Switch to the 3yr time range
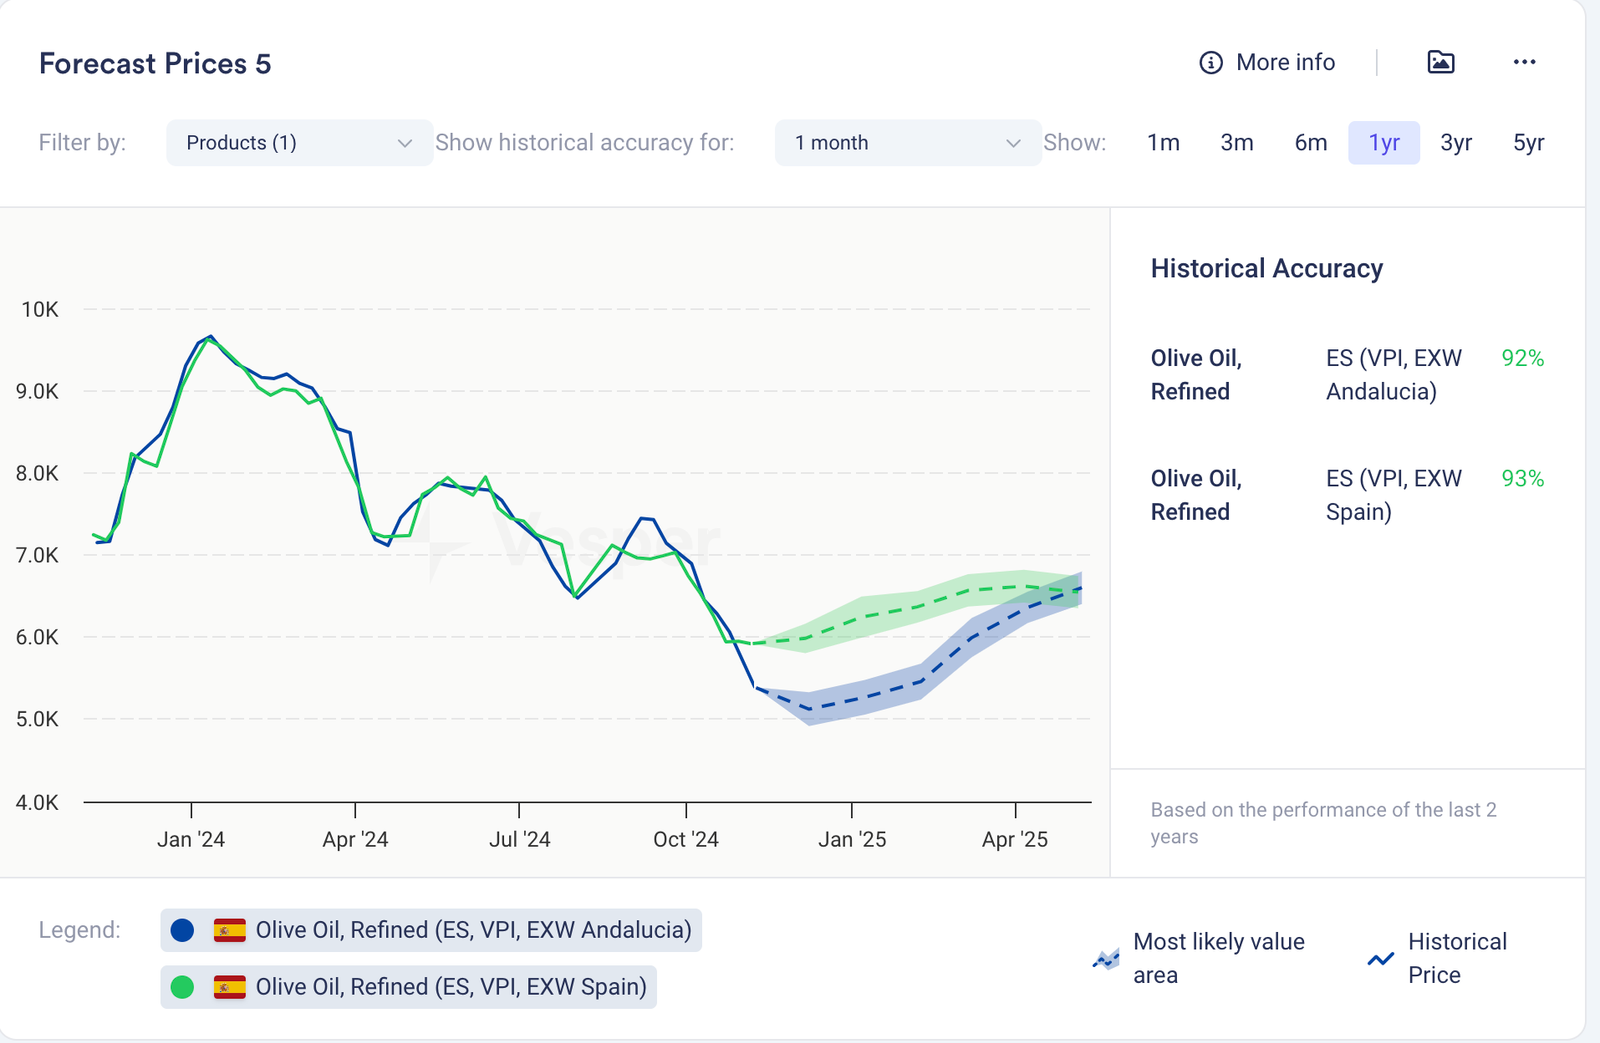This screenshot has height=1043, width=1600. (1456, 143)
